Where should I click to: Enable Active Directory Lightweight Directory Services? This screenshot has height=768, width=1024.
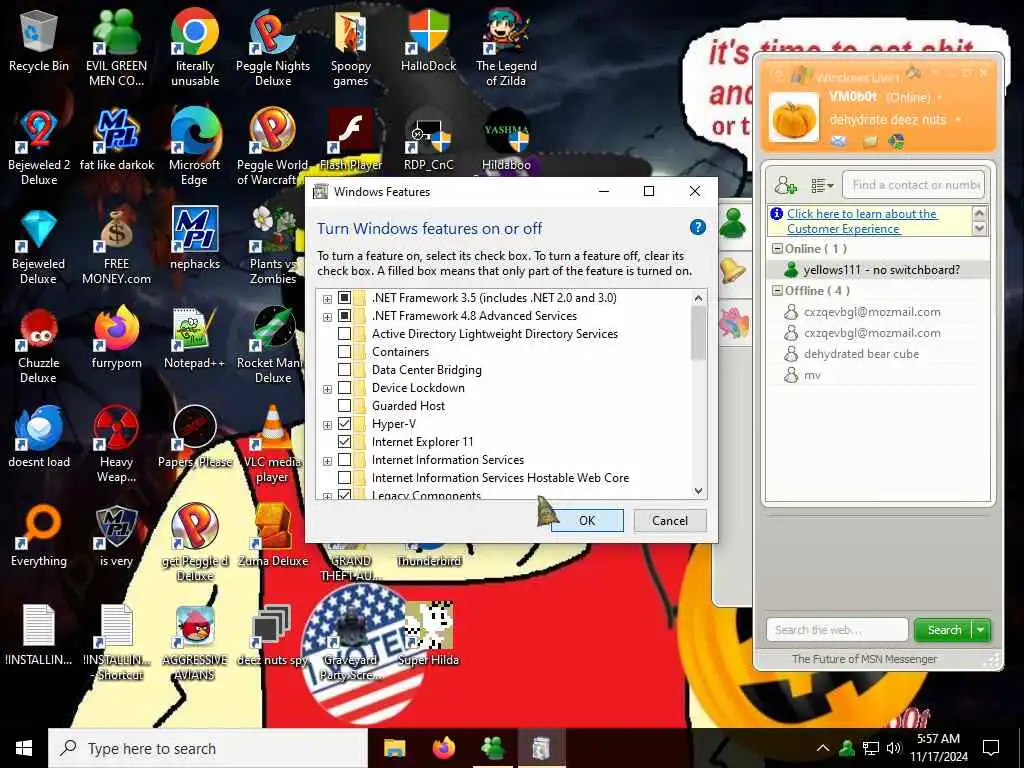click(344, 334)
